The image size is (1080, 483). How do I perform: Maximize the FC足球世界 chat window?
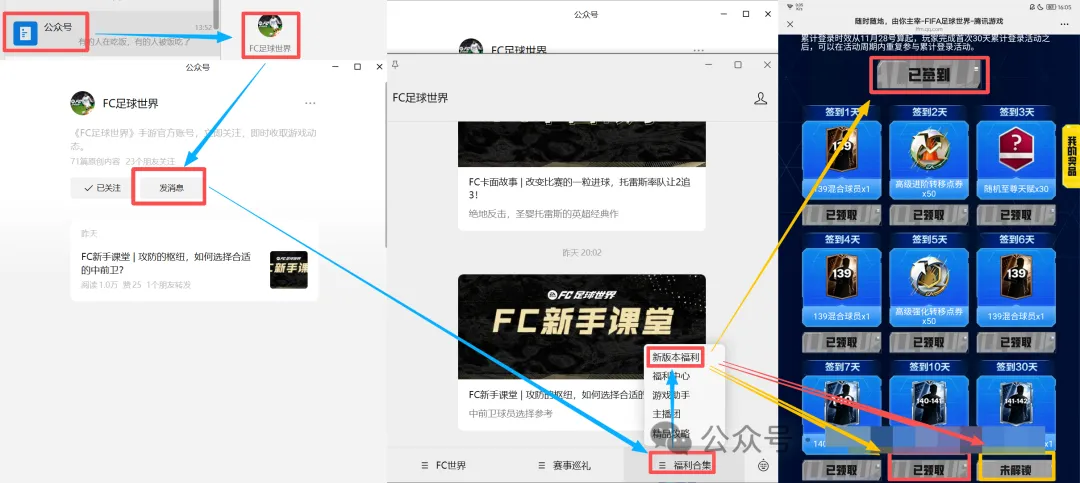pyautogui.click(x=738, y=64)
